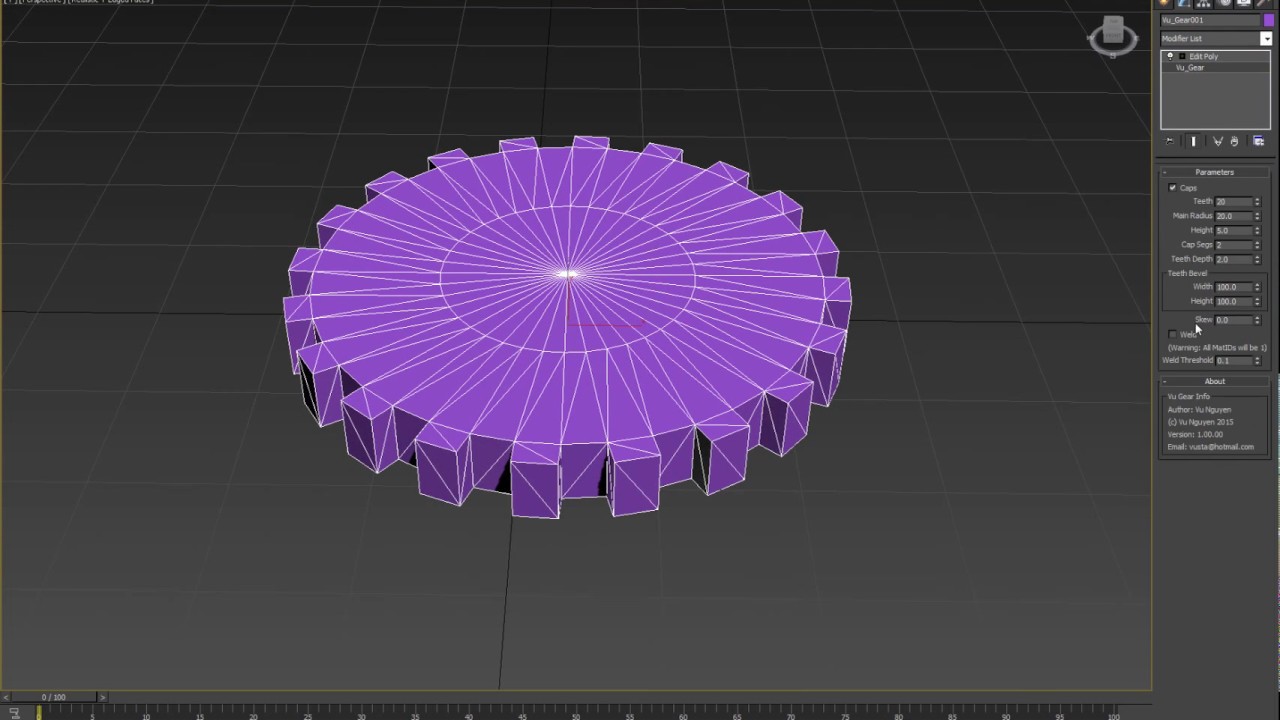Click the Teeth spinner arrows

pyautogui.click(x=1258, y=201)
